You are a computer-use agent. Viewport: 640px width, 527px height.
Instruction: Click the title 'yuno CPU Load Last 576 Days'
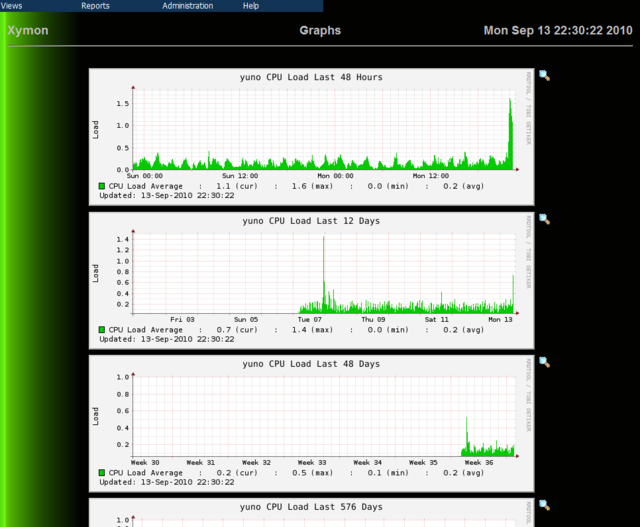[311, 507]
